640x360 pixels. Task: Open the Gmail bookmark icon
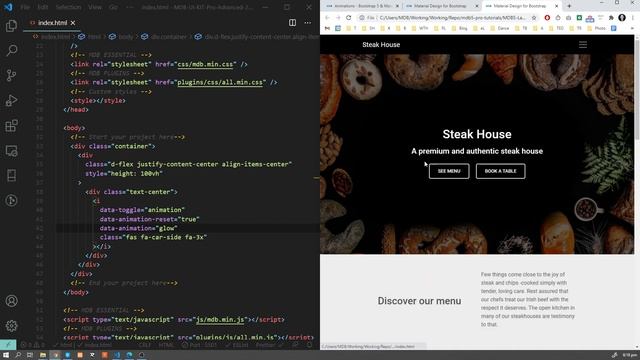327,28
